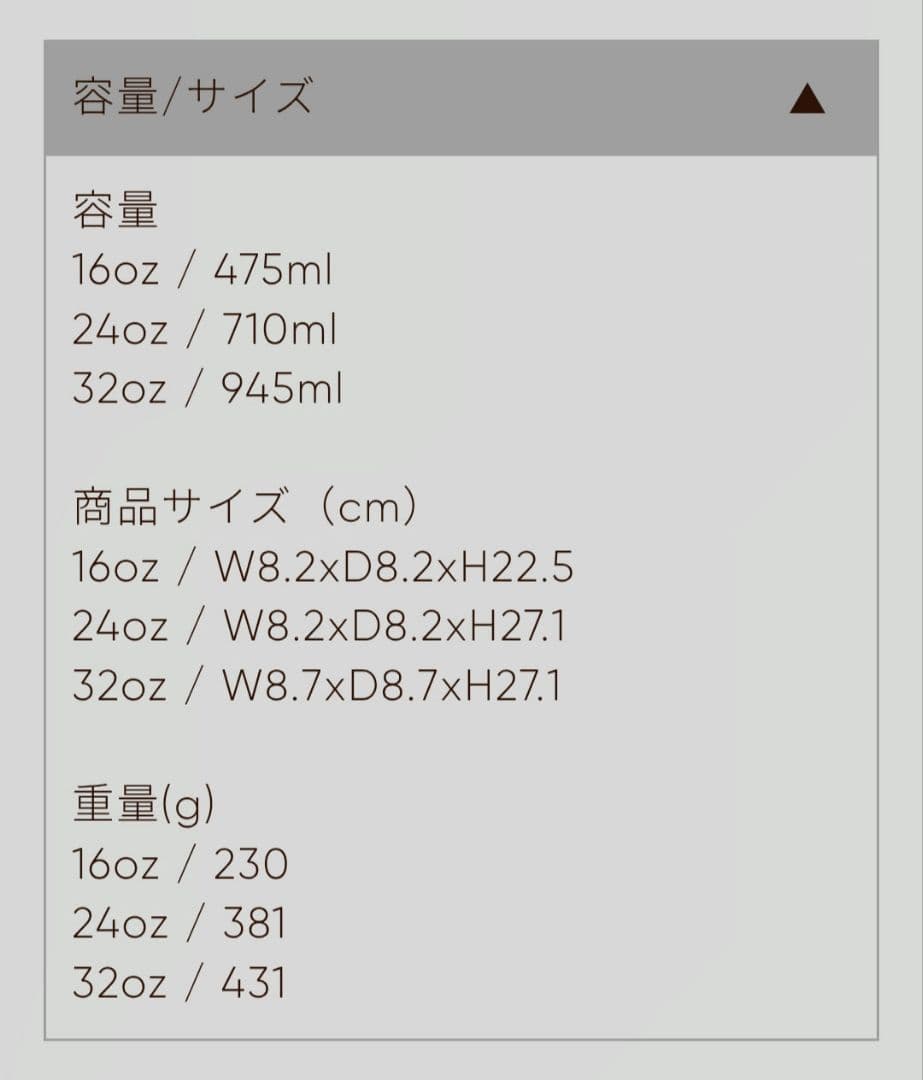Image resolution: width=923 pixels, height=1080 pixels.
Task: Click the 重量(g) heading
Action: [x=144, y=806]
